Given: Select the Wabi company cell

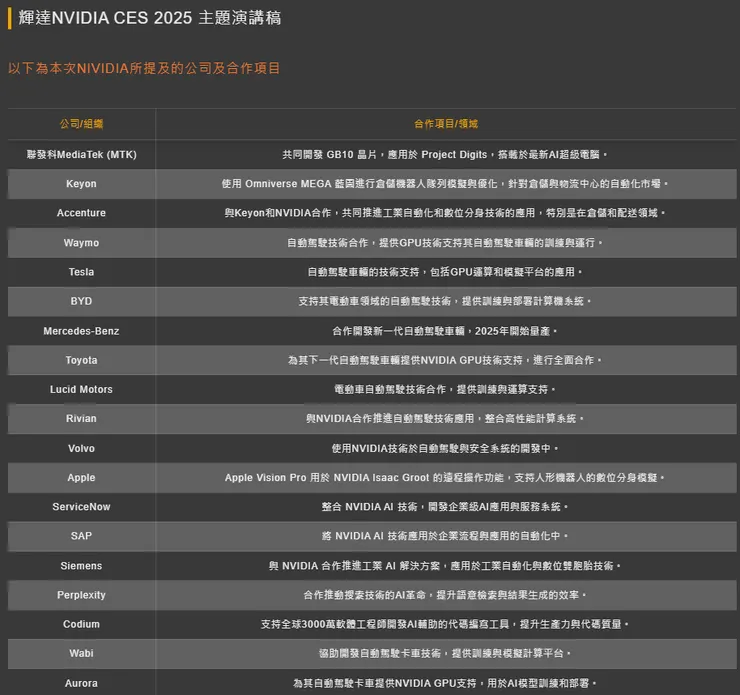Looking at the screenshot, I should click(81, 653).
